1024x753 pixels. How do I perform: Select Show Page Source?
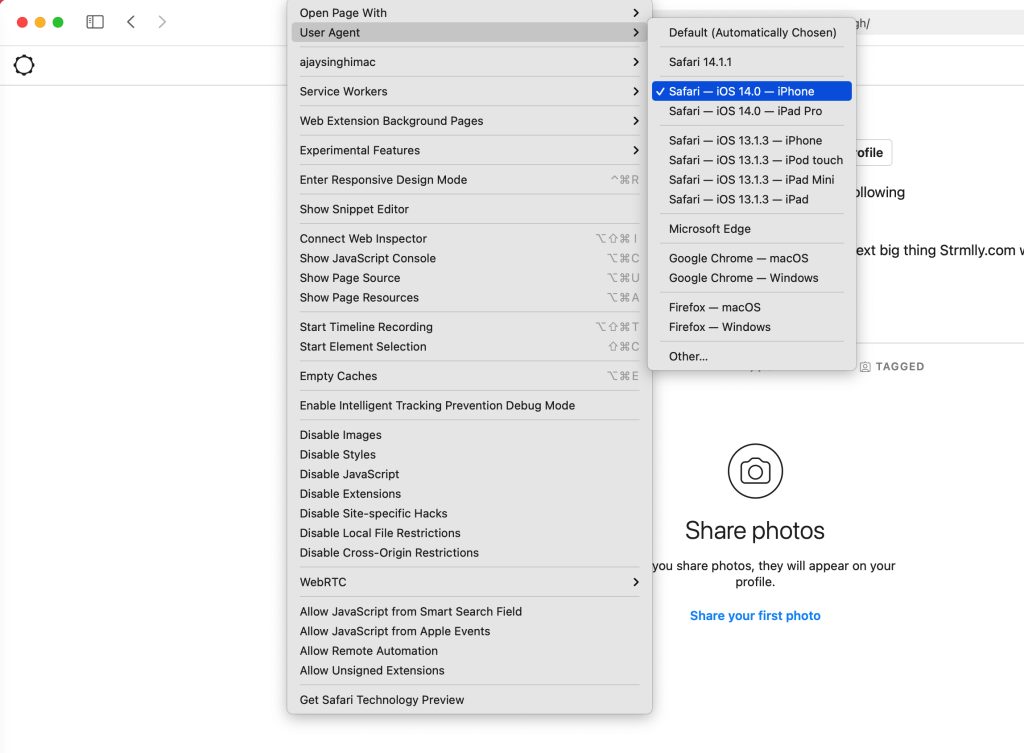coord(469,278)
